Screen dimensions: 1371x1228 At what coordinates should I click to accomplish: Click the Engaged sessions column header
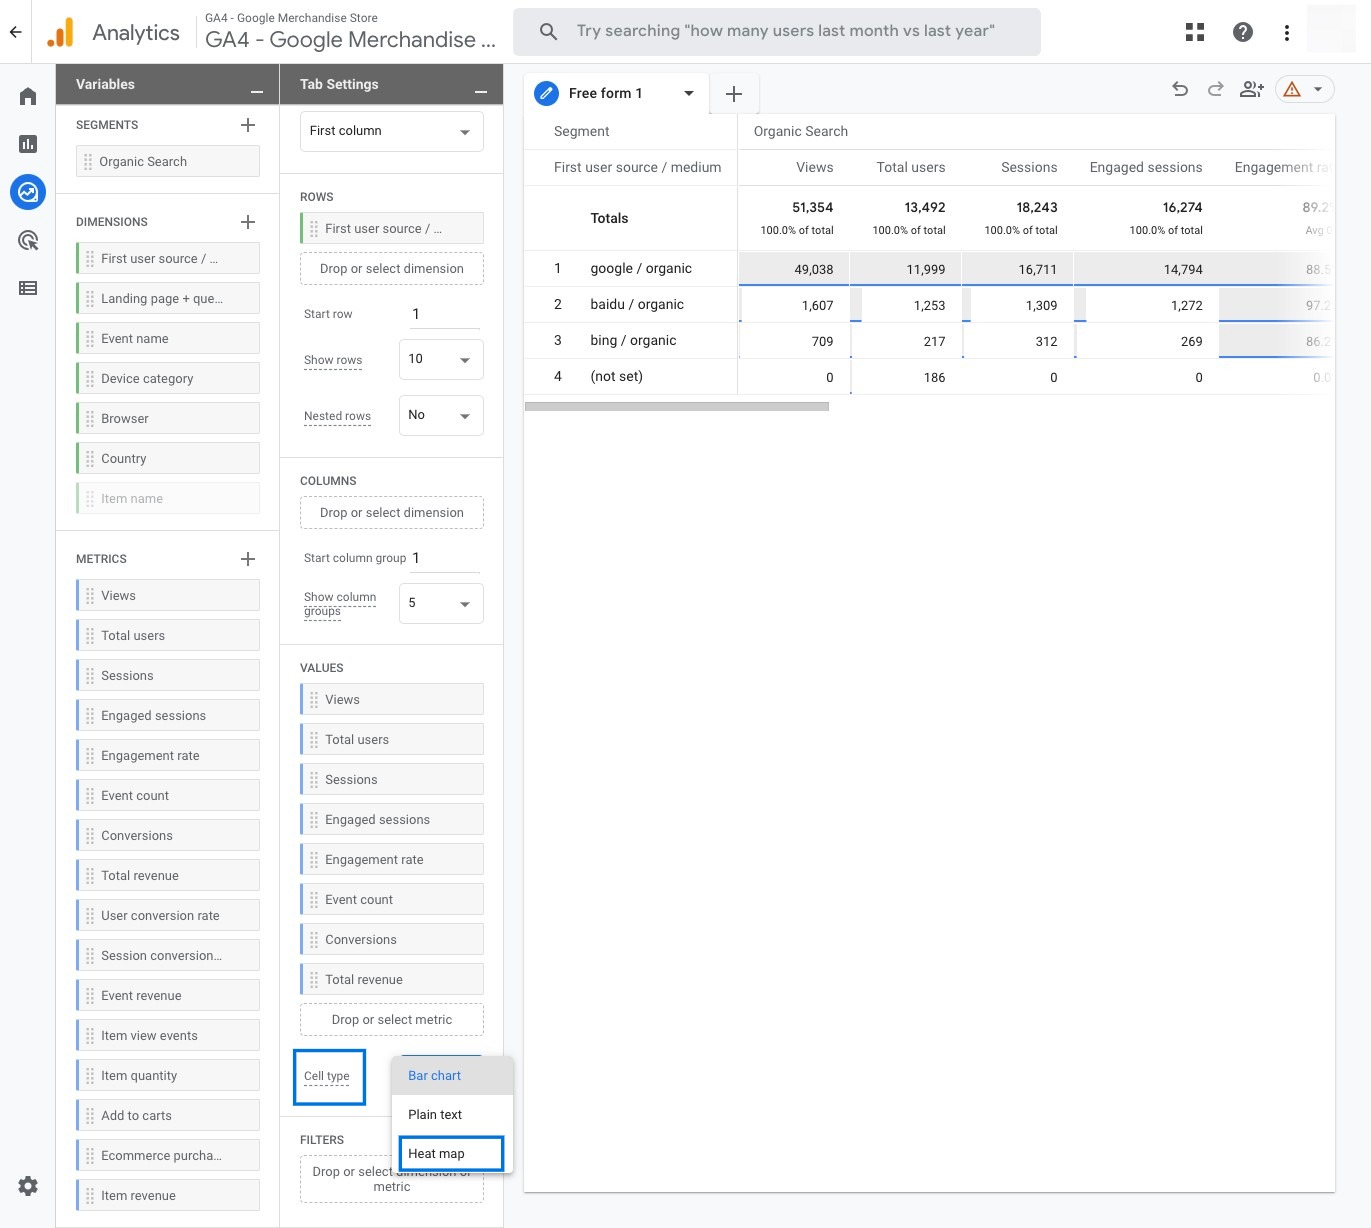click(x=1146, y=168)
